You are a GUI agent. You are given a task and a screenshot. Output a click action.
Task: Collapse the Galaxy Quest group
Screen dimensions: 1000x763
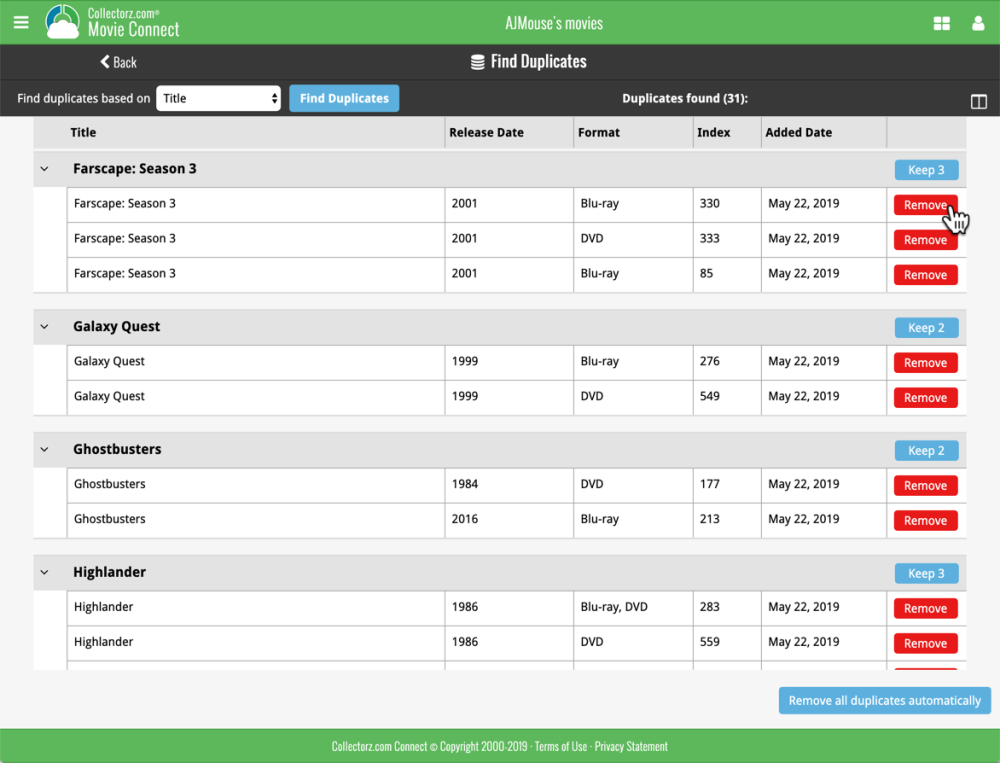click(x=44, y=327)
